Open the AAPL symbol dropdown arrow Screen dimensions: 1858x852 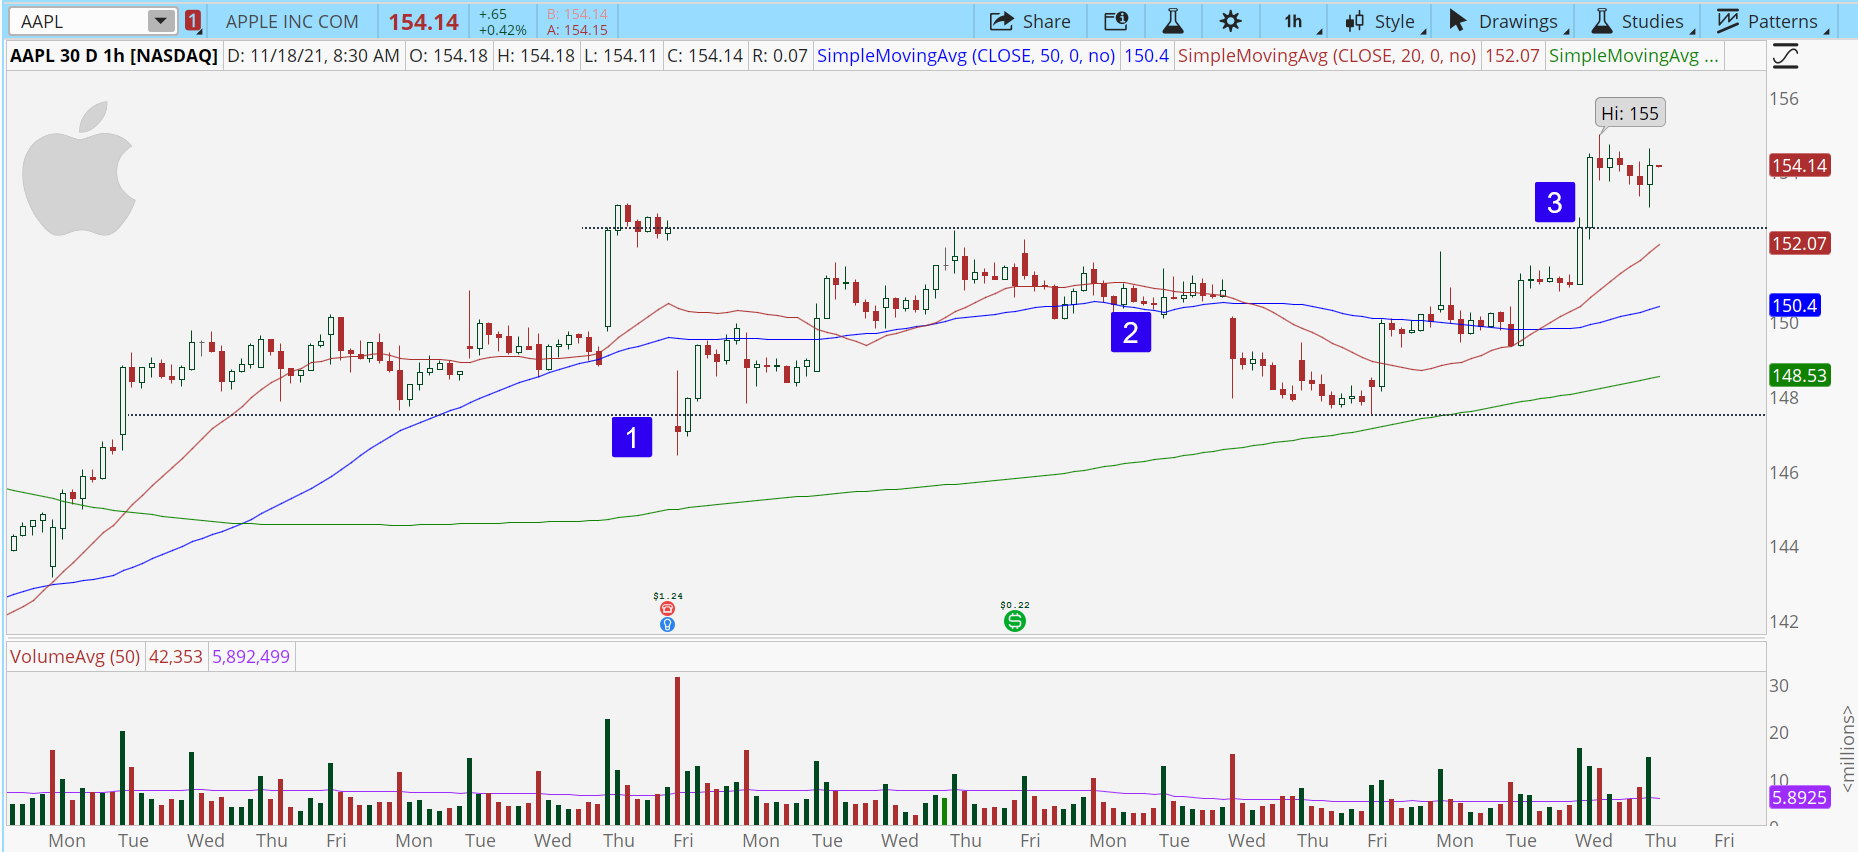tap(161, 21)
